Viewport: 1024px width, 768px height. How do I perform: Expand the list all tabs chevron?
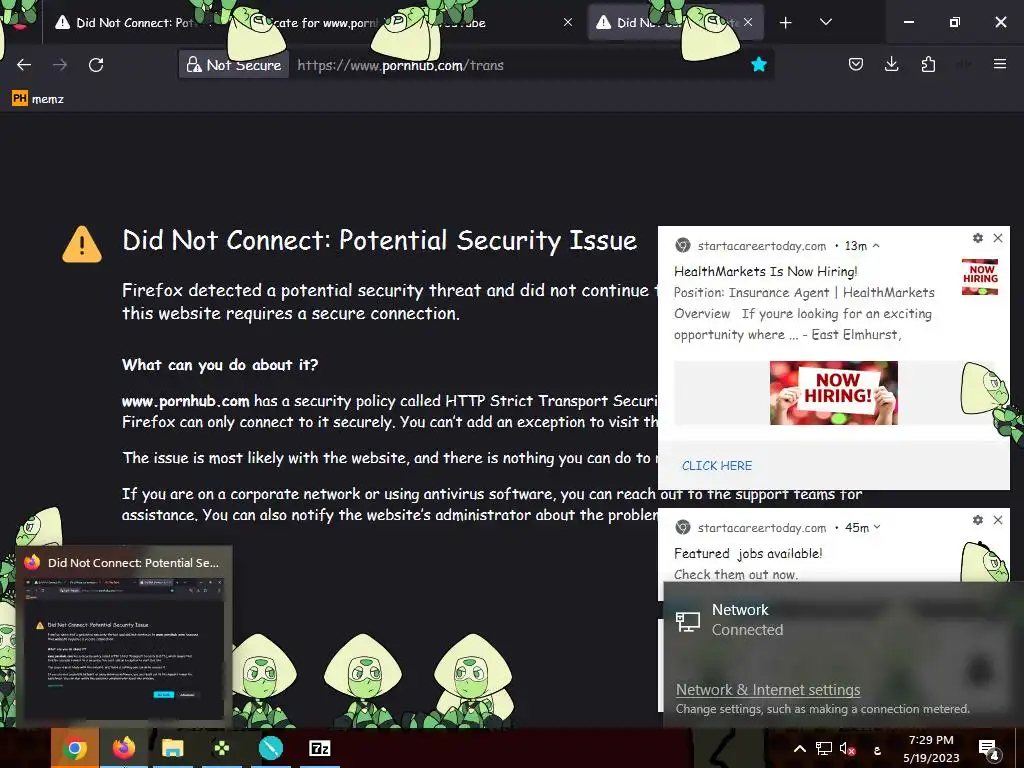click(825, 22)
